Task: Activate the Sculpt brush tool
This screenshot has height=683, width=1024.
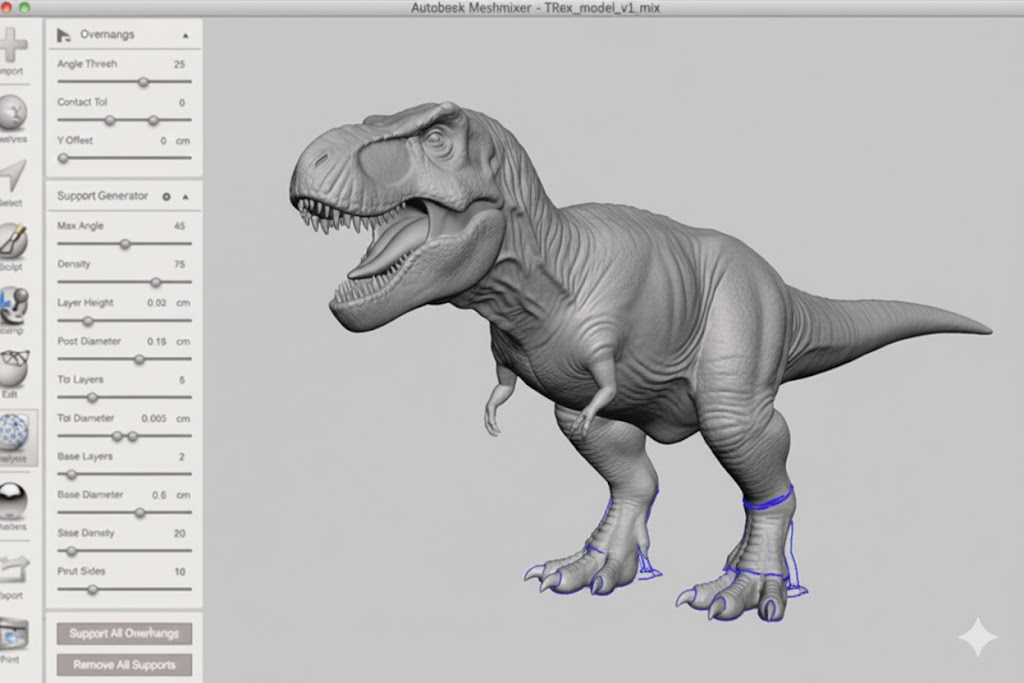Action: coord(14,240)
